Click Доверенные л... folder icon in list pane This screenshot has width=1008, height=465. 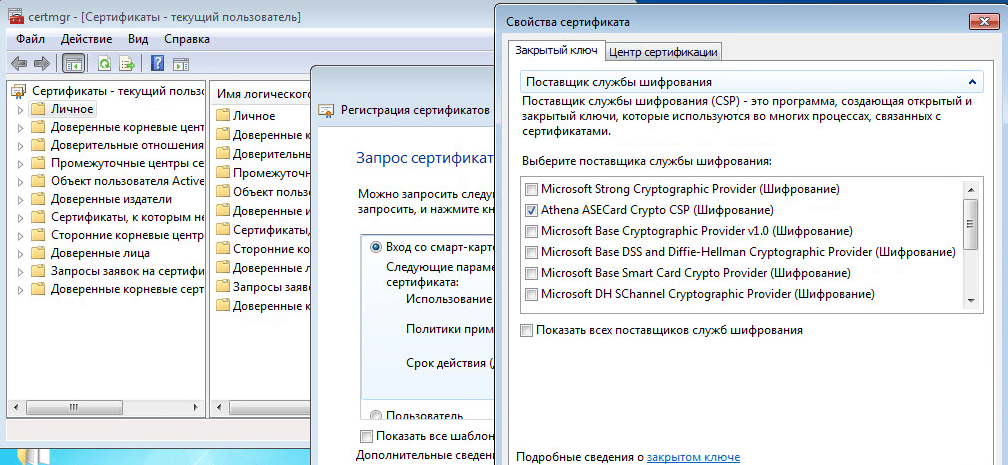click(x=222, y=267)
